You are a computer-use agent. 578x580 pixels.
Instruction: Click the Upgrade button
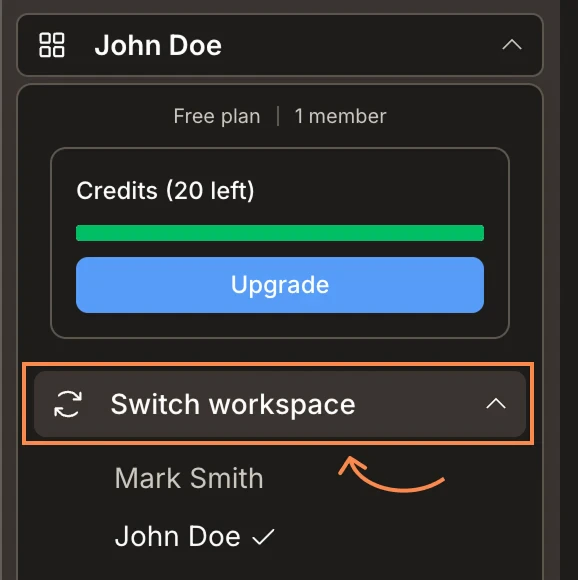click(x=280, y=285)
